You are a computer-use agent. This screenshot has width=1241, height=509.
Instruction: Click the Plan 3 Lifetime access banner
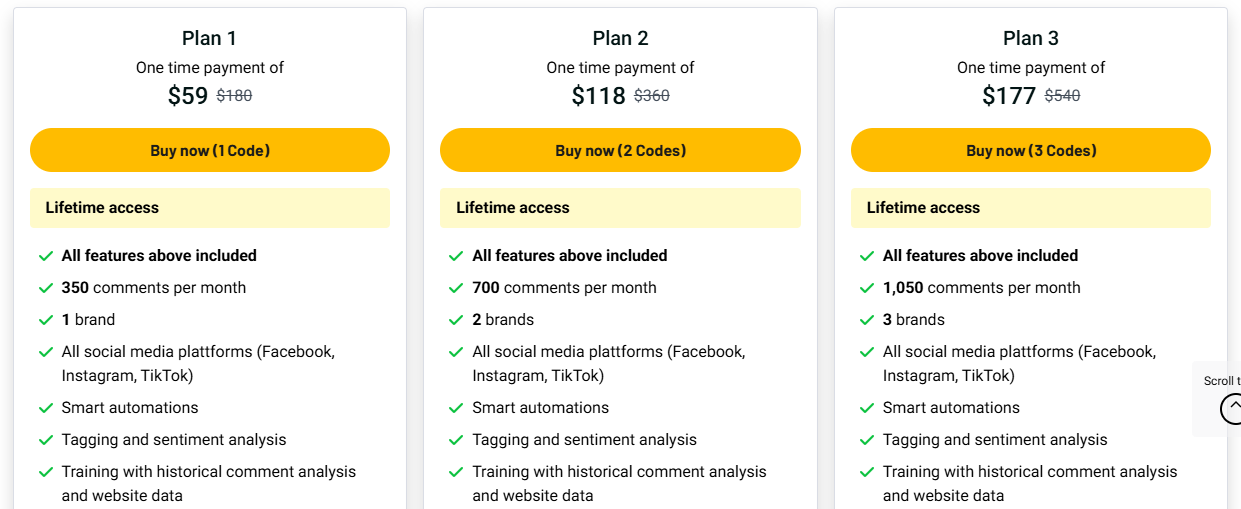tap(1031, 208)
